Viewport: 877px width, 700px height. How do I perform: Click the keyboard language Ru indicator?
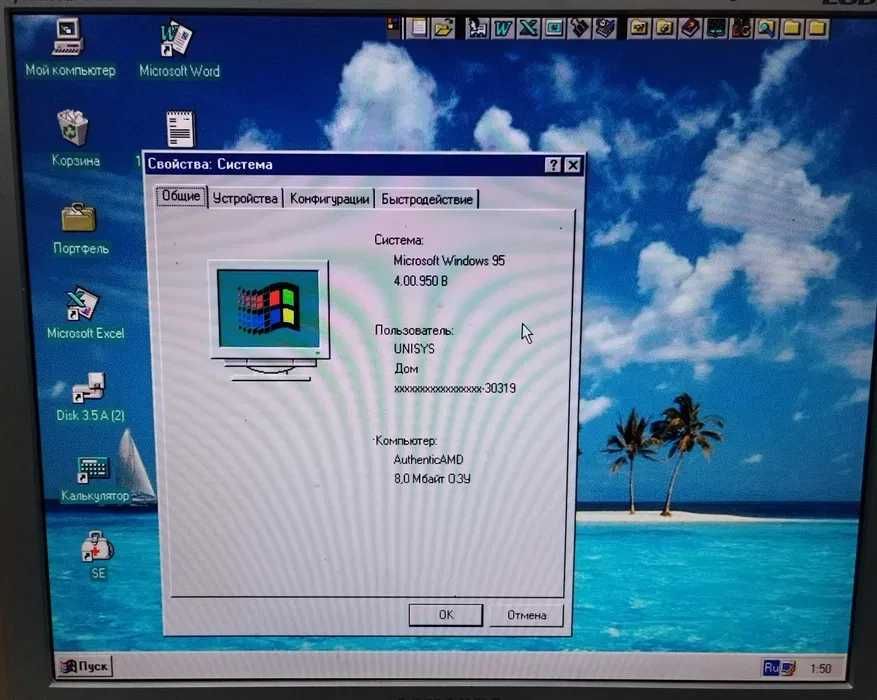click(771, 667)
